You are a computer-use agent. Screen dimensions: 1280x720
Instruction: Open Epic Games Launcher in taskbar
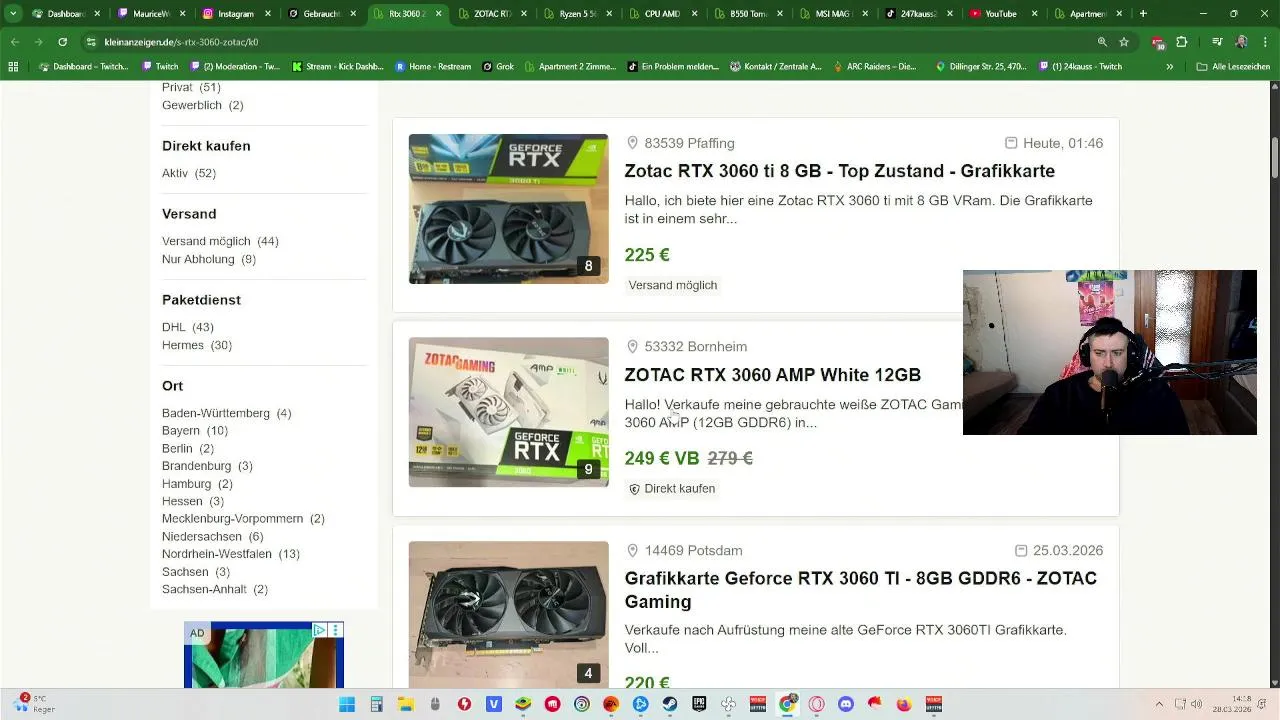(x=699, y=705)
